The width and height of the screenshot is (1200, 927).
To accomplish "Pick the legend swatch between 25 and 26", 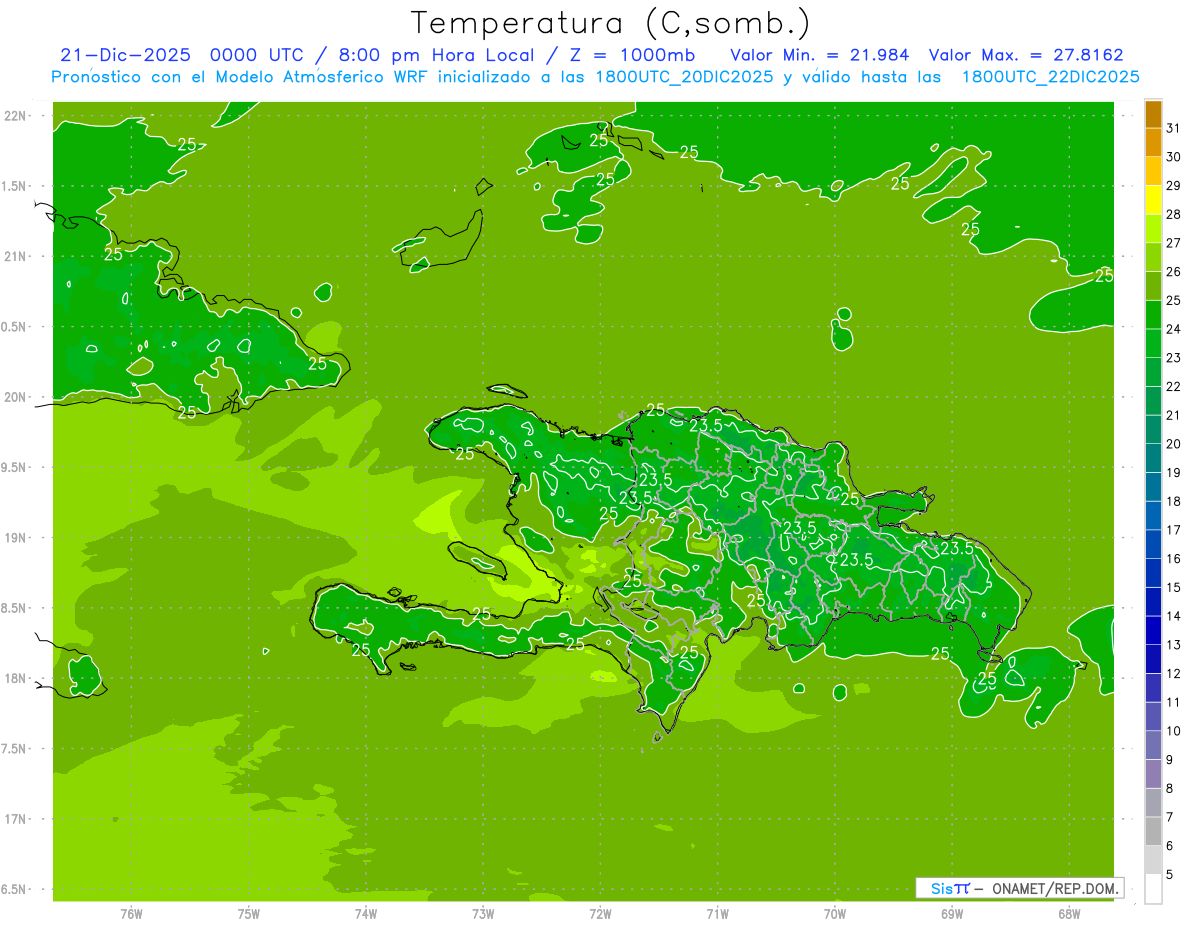I will tap(1153, 286).
